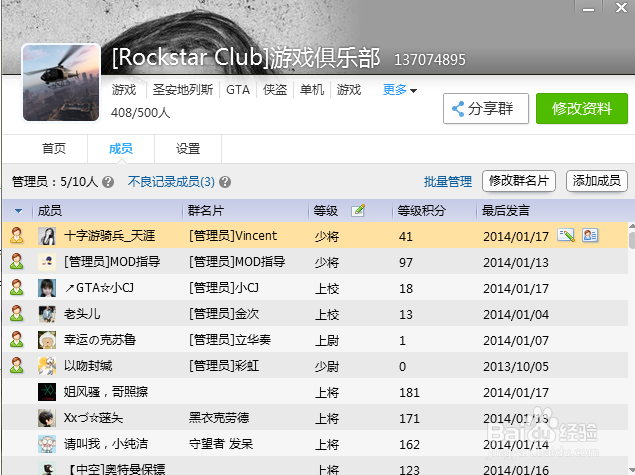Sort by the 等级 column header
This screenshot has height=475, width=635.
point(326,211)
